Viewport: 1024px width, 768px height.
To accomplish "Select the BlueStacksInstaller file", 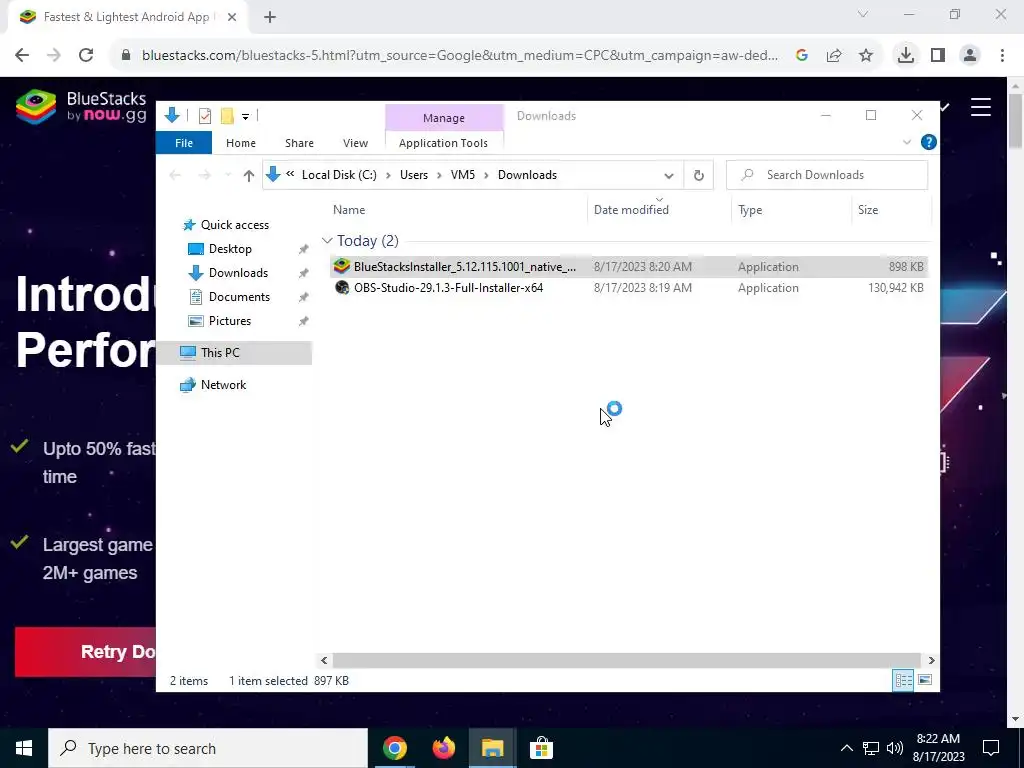I will point(628,266).
